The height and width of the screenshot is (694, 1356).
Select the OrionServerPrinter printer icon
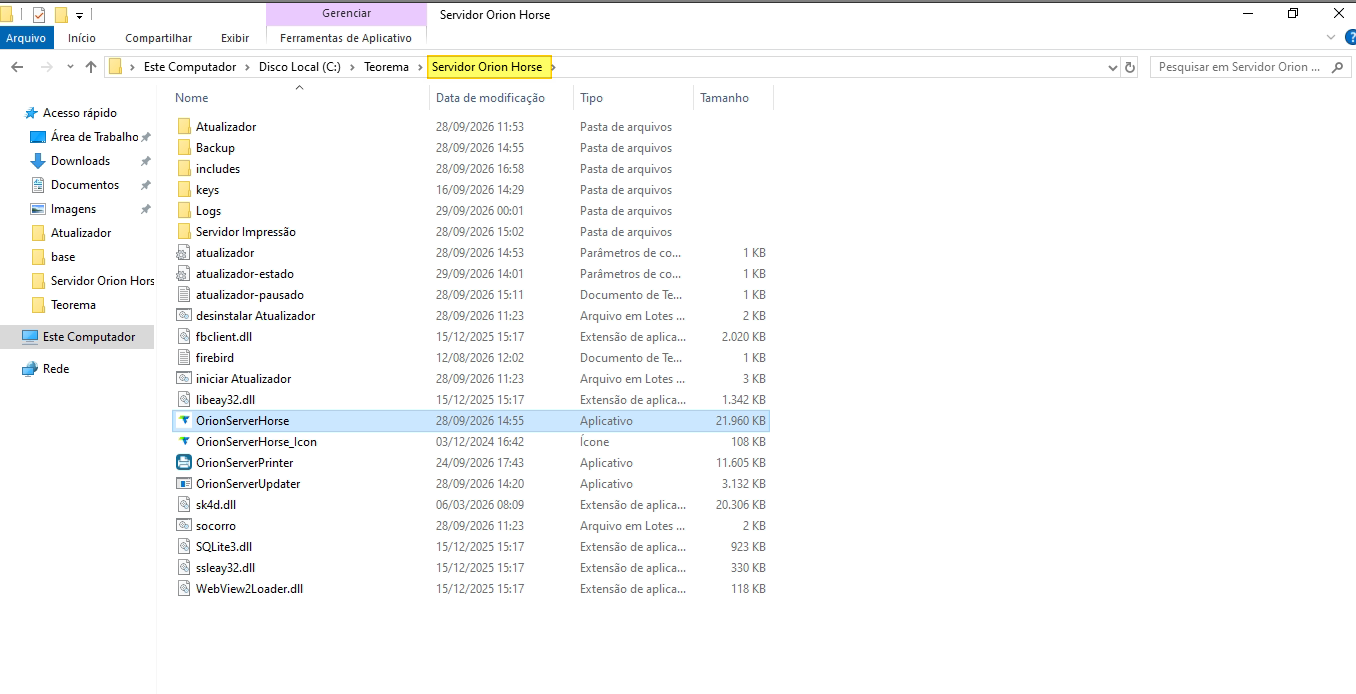(x=183, y=463)
